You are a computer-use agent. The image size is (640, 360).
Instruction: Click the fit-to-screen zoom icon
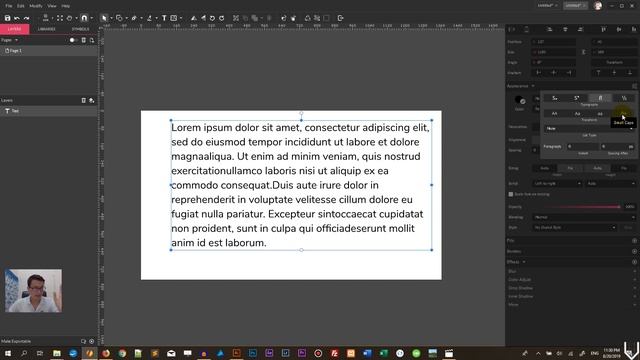pyautogui.click(x=60, y=18)
